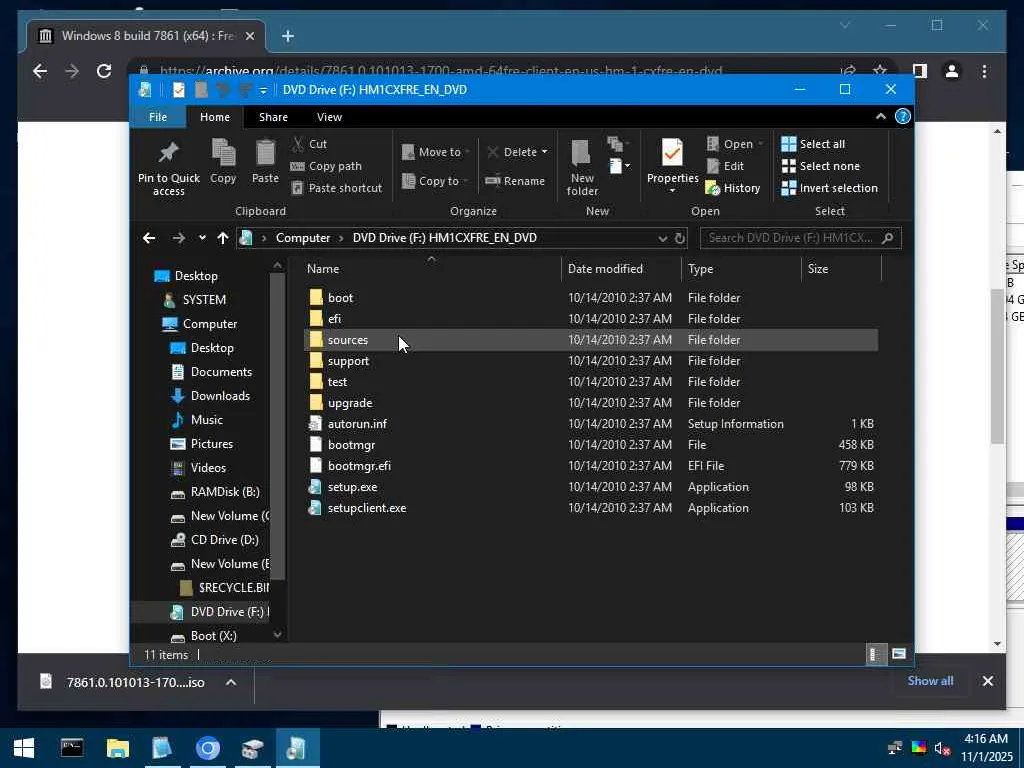Click the Rename command
Screen dimensions: 1024x768
pyautogui.click(x=515, y=181)
